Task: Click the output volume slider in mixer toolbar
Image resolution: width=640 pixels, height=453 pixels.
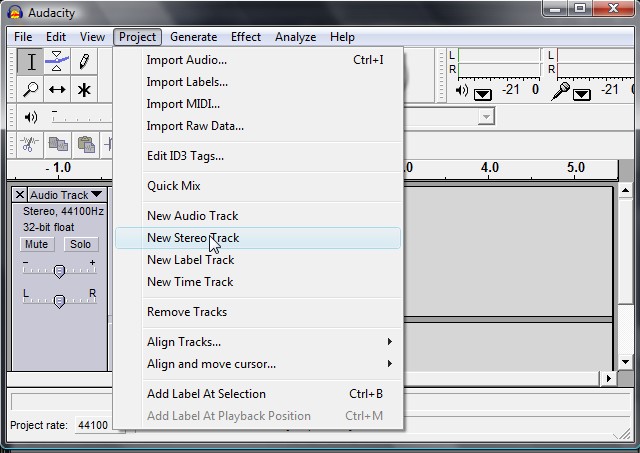Action: [81, 118]
